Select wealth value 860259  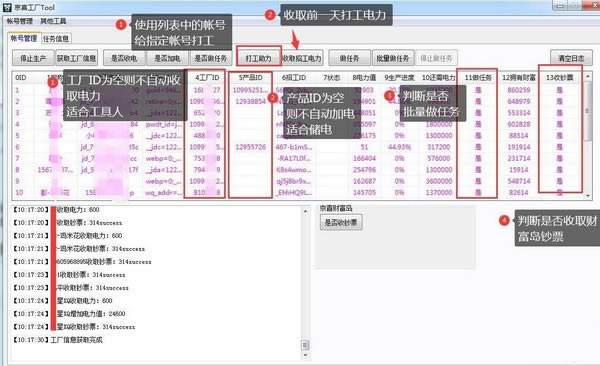pos(519,90)
